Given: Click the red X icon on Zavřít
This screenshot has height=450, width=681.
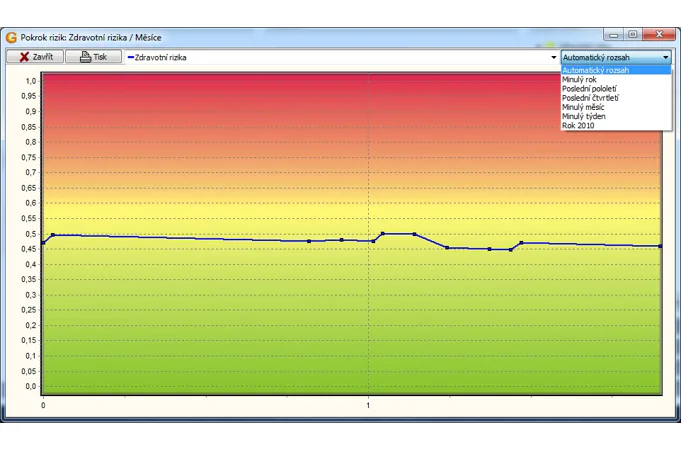Looking at the screenshot, I should pos(24,57).
